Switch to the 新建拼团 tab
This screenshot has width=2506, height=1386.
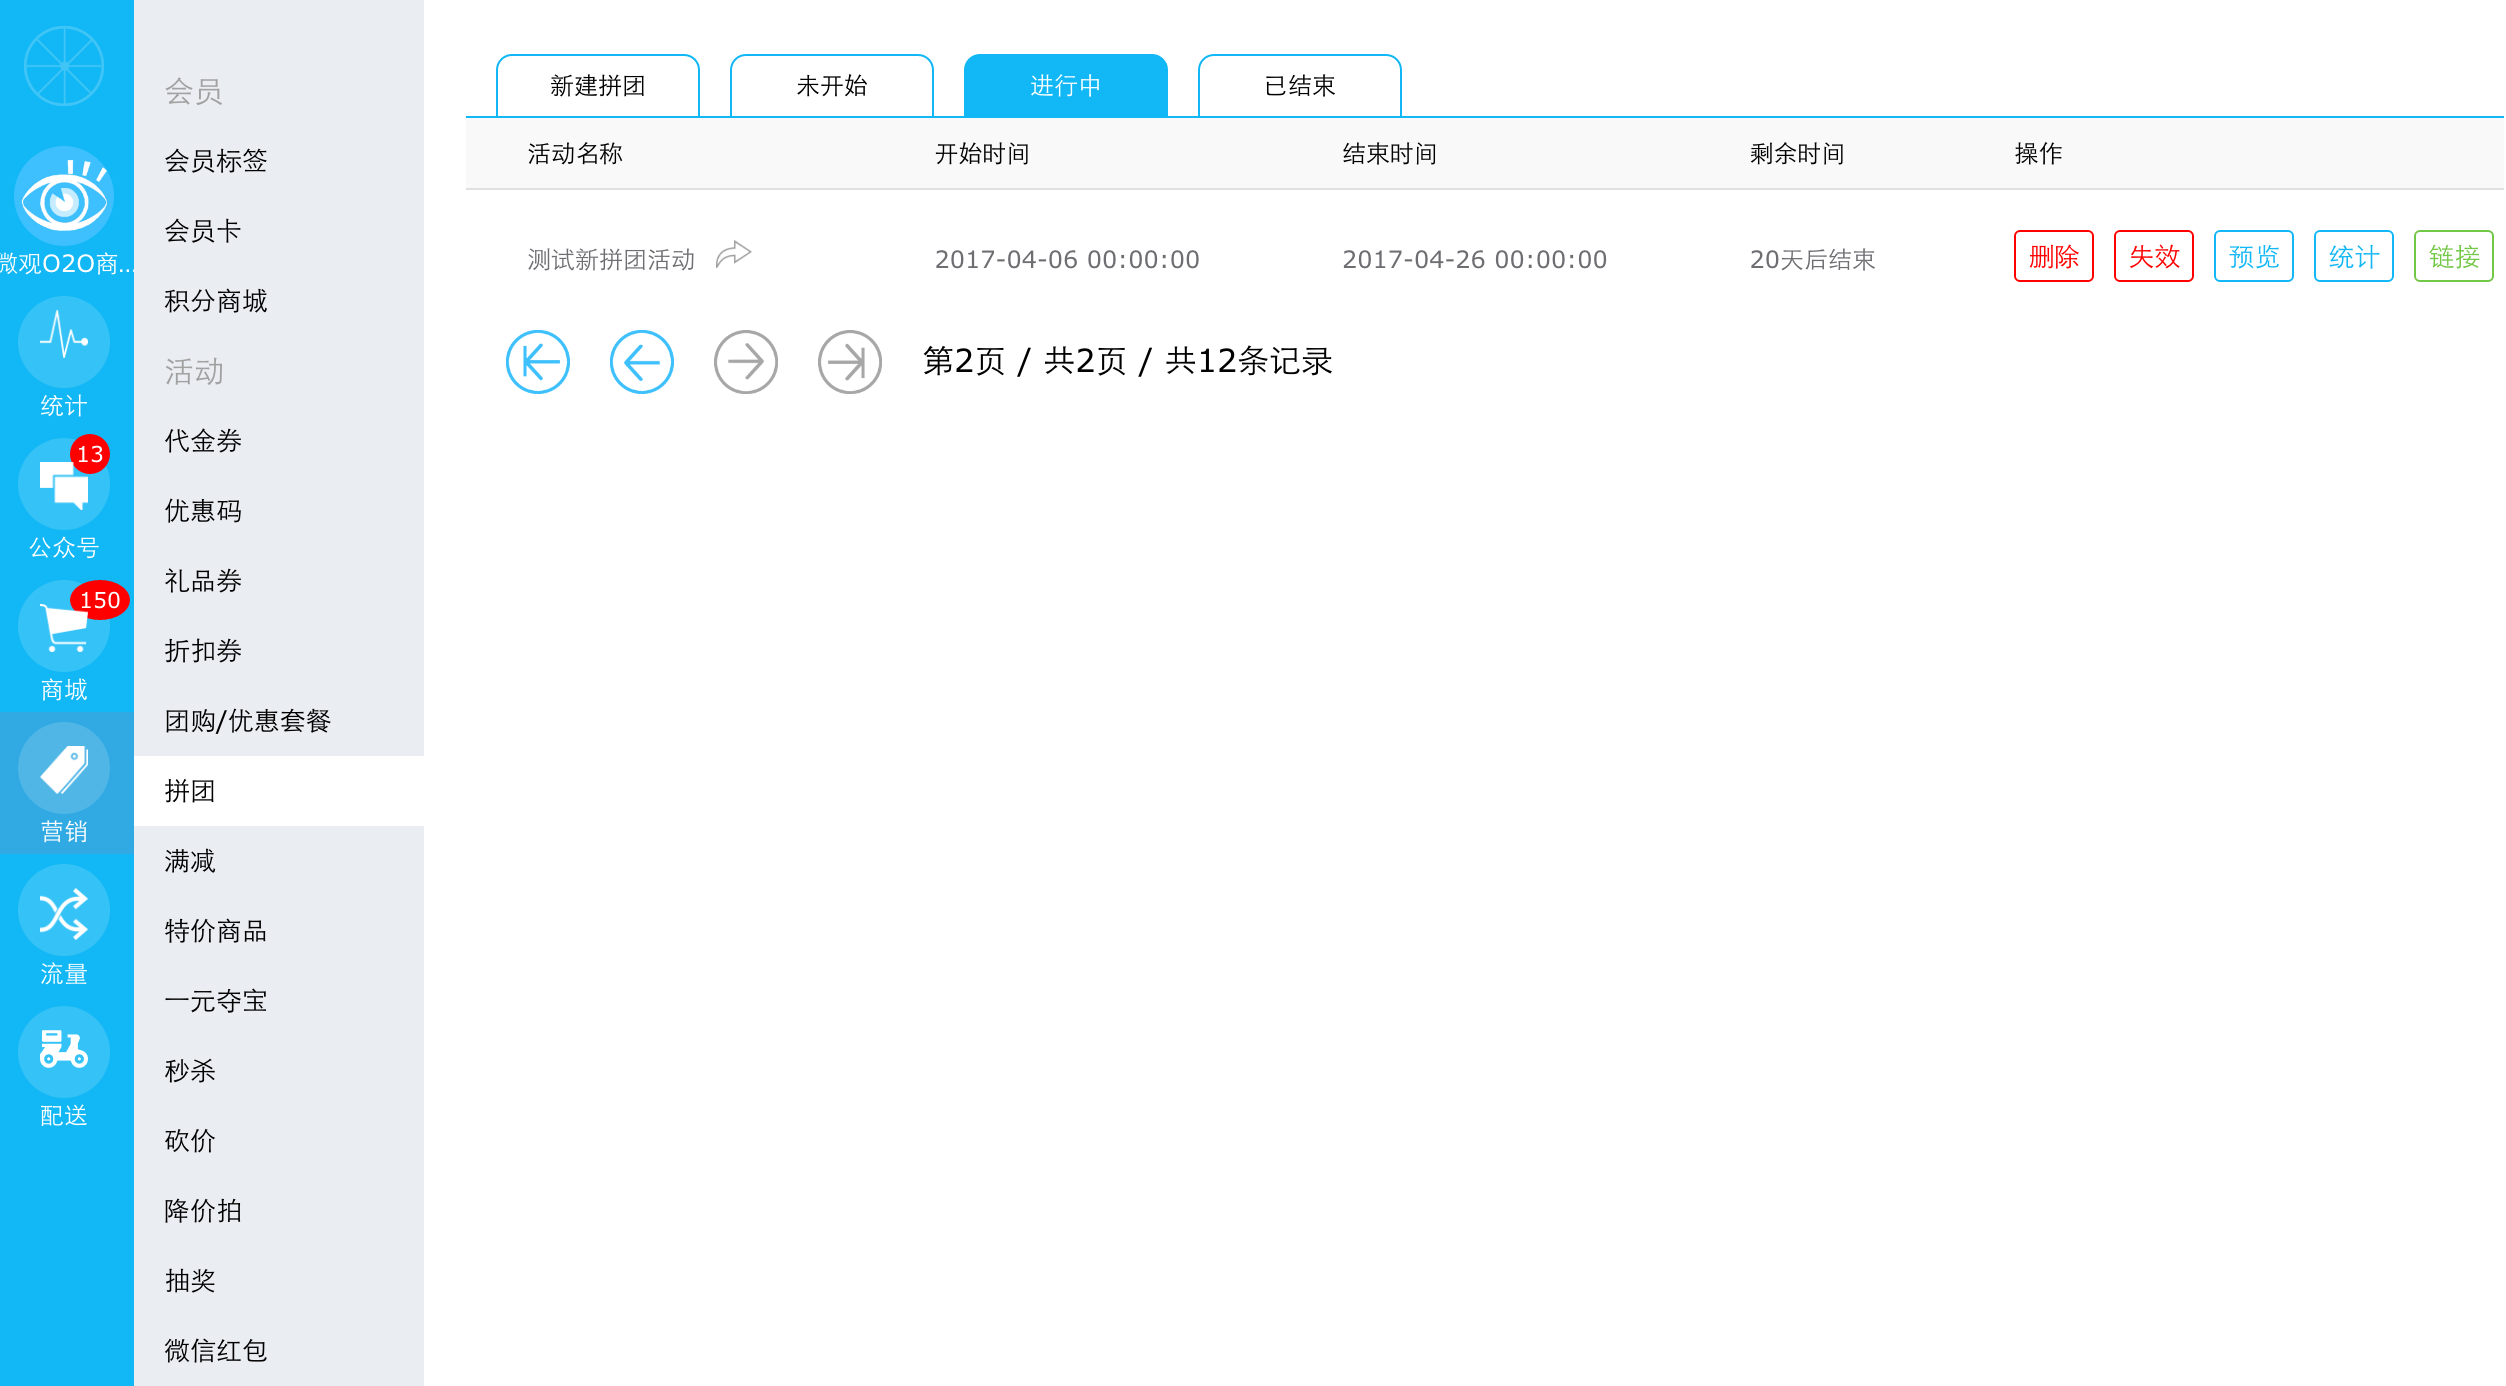tap(598, 86)
